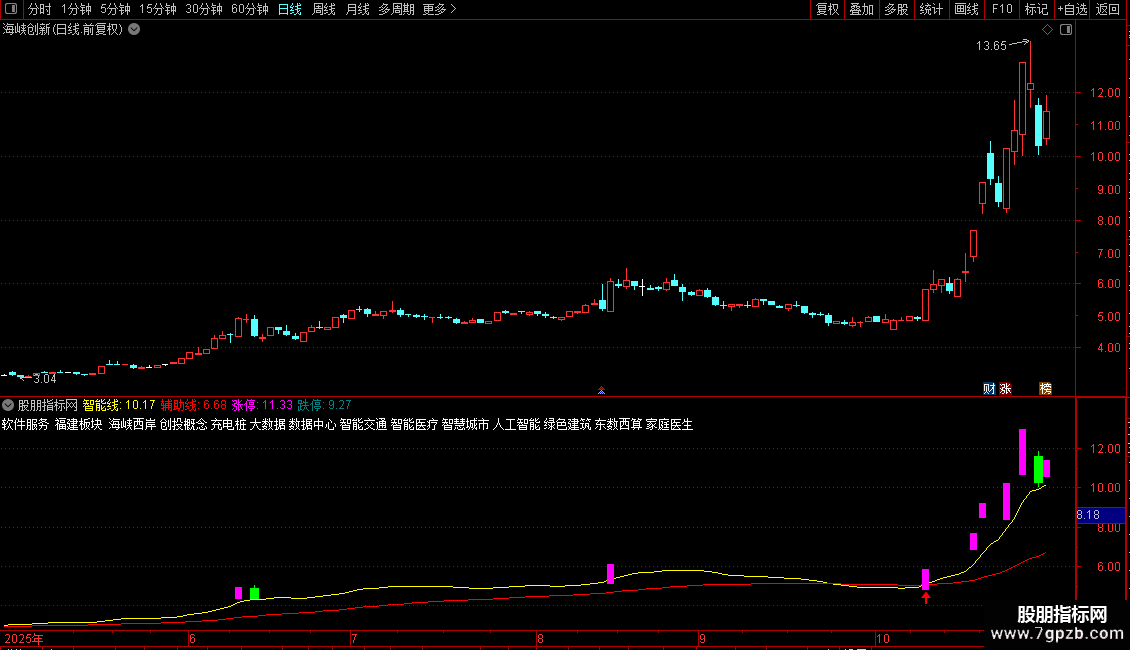
Task: Switch to 月线 monthly chart
Action: coord(357,9)
